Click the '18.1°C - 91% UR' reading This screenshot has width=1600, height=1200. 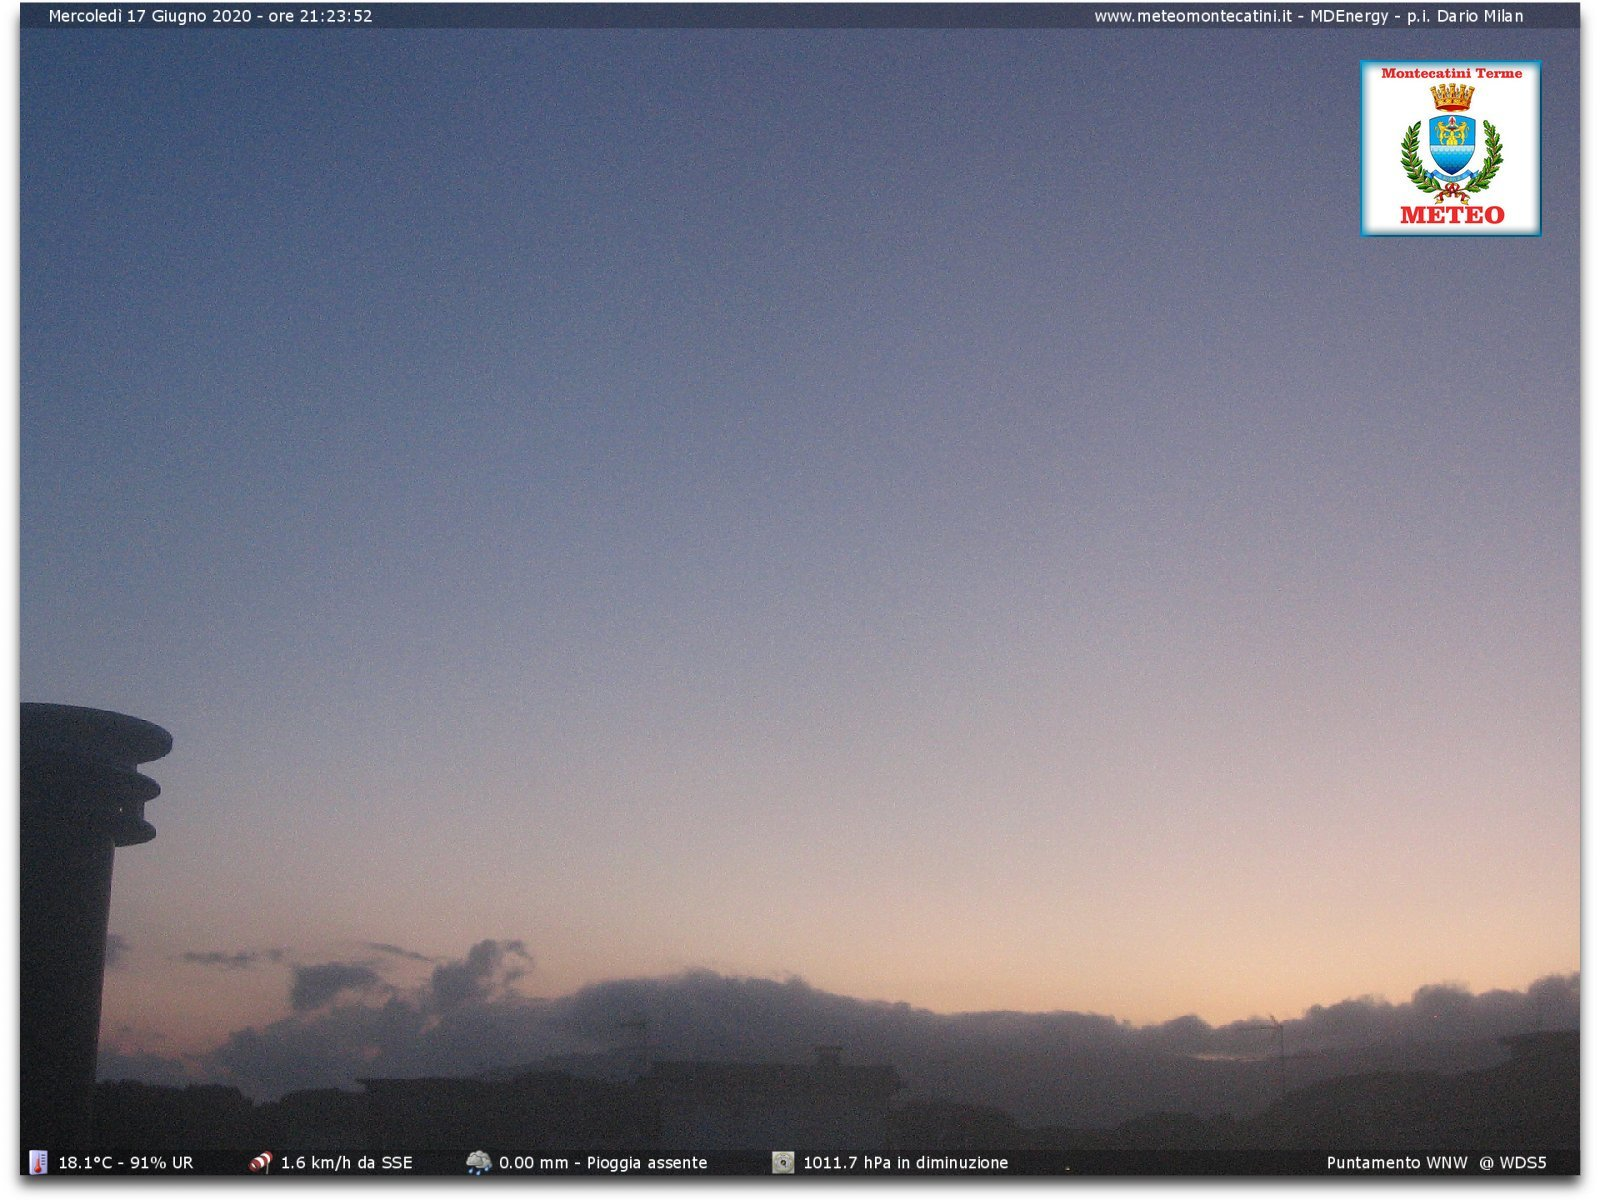pyautogui.click(x=126, y=1163)
